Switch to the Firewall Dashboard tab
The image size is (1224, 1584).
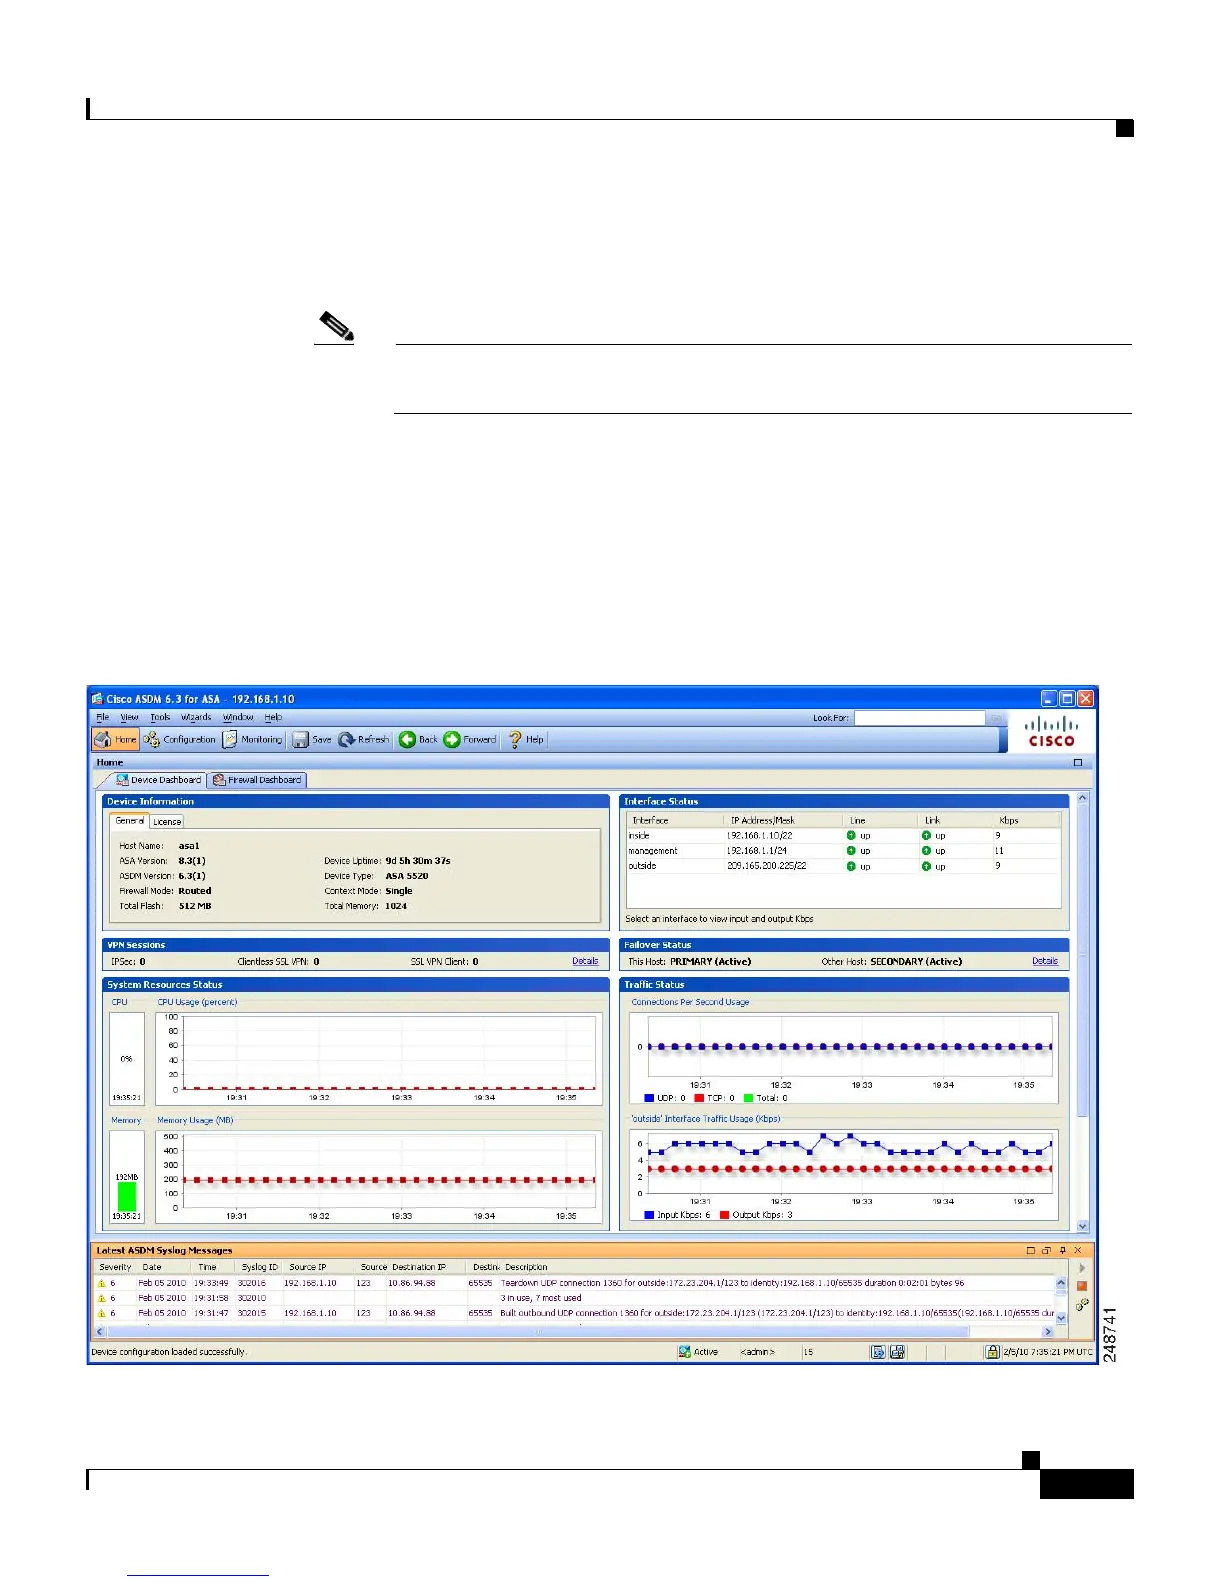(x=257, y=780)
